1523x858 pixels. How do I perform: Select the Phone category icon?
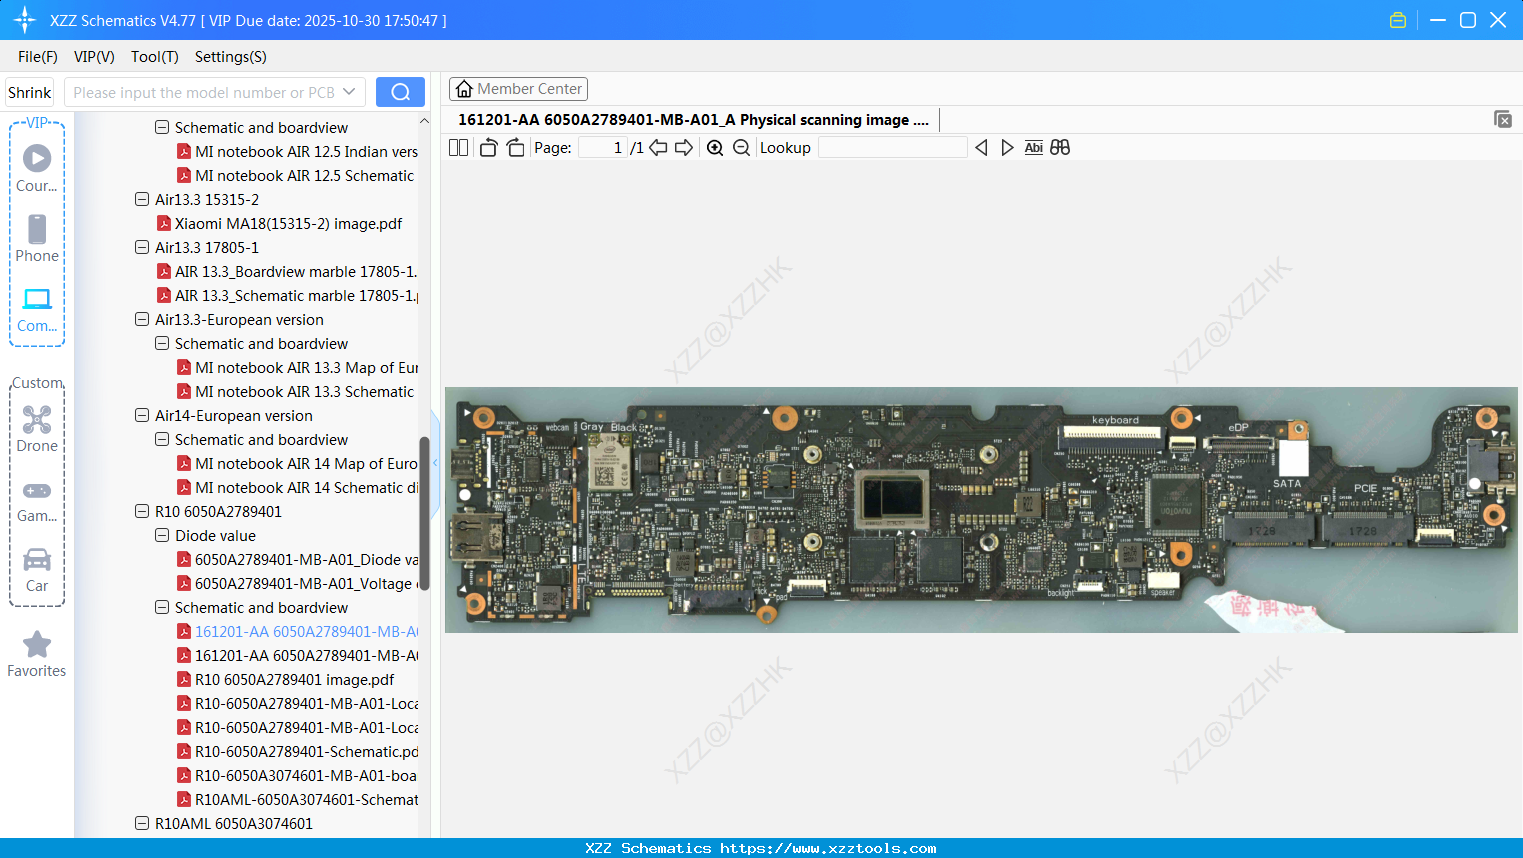point(37,238)
